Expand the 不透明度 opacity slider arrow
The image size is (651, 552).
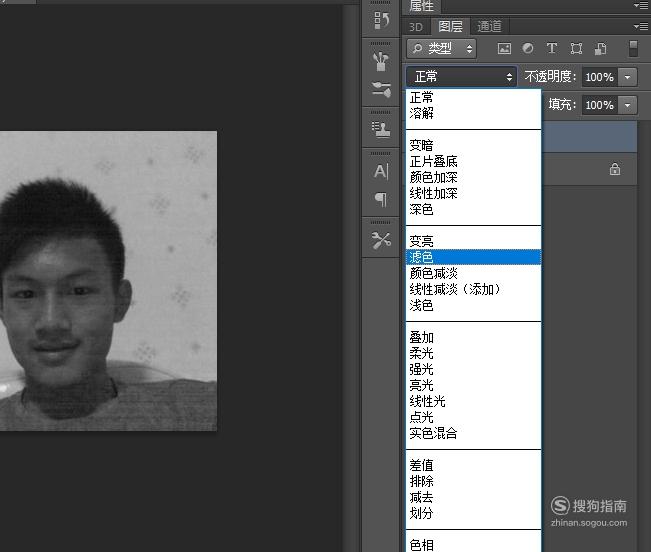627,77
